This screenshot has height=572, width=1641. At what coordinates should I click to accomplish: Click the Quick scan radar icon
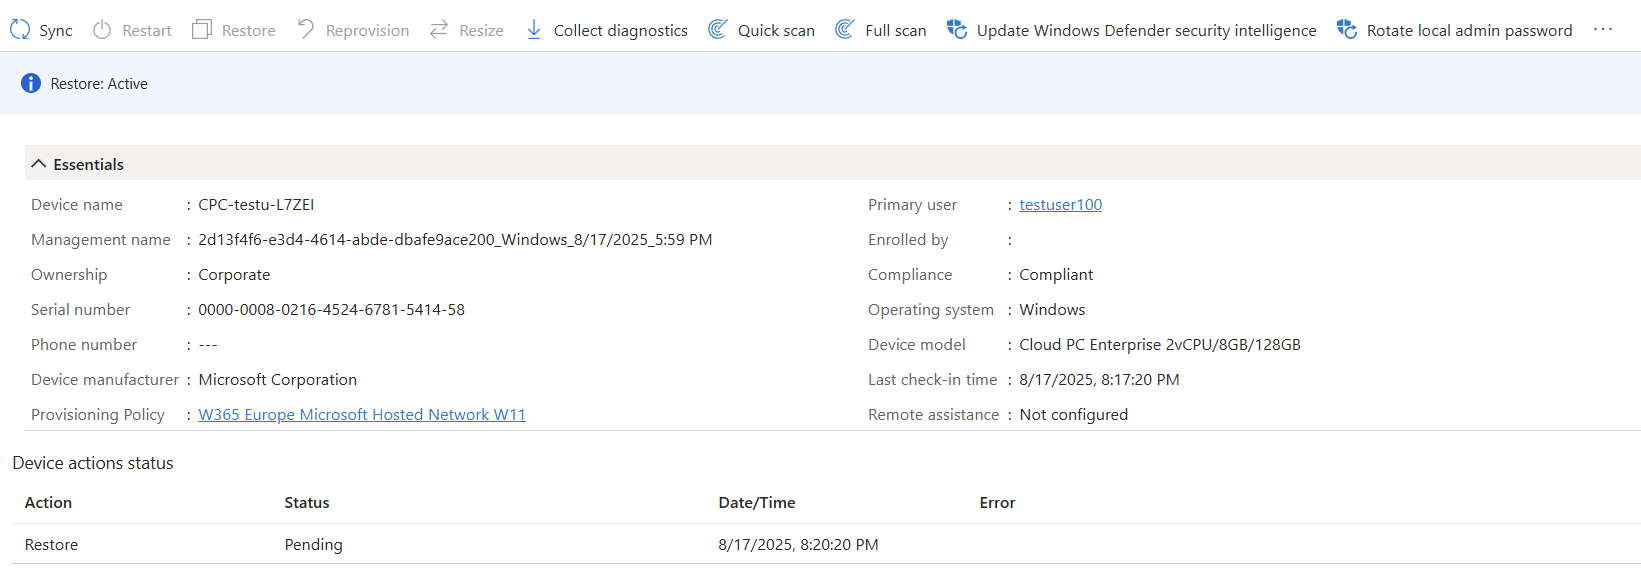[717, 30]
